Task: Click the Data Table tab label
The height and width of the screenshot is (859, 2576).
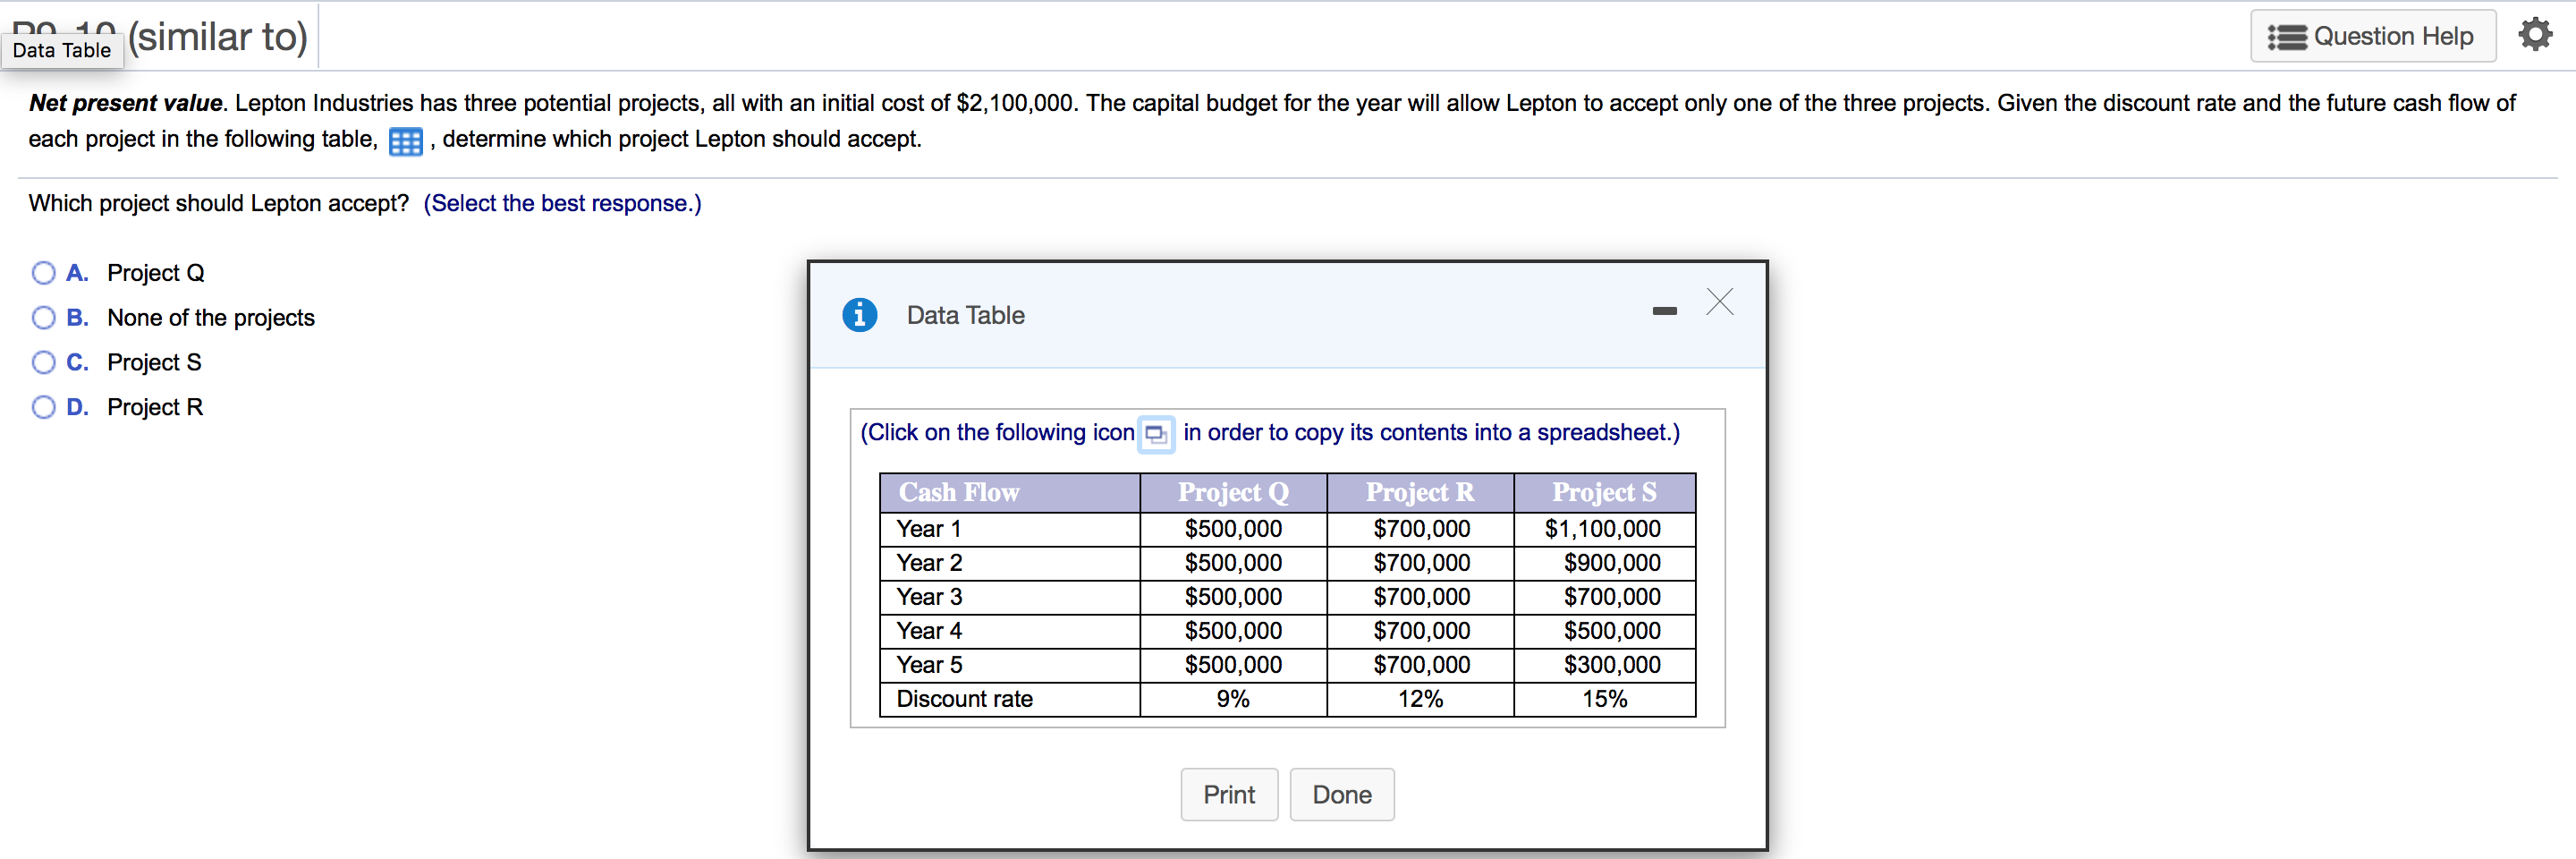Action: (62, 50)
